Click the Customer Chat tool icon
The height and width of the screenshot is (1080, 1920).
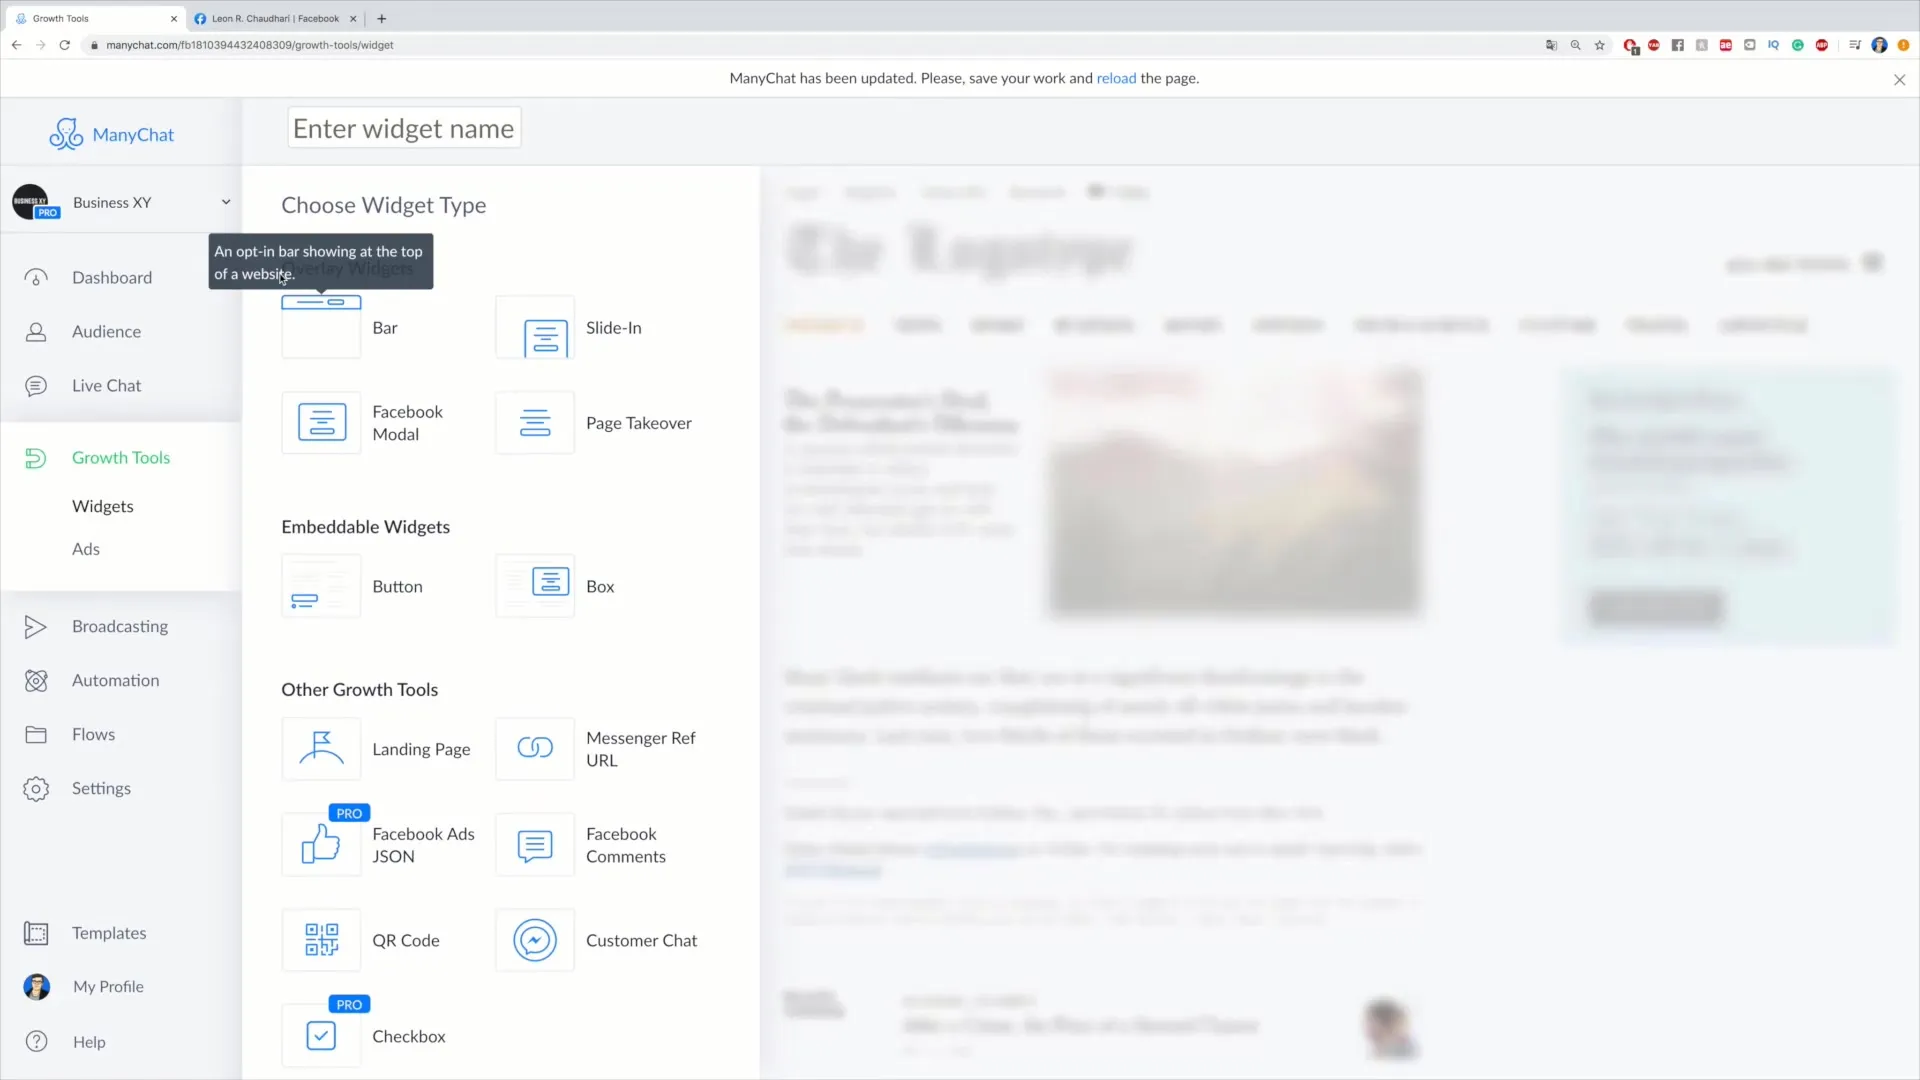tap(535, 939)
